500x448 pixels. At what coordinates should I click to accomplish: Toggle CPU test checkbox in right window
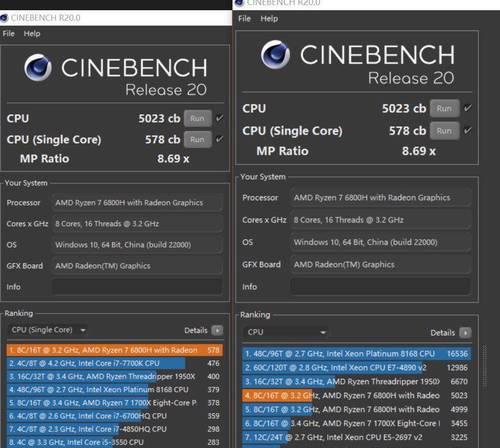(468, 108)
